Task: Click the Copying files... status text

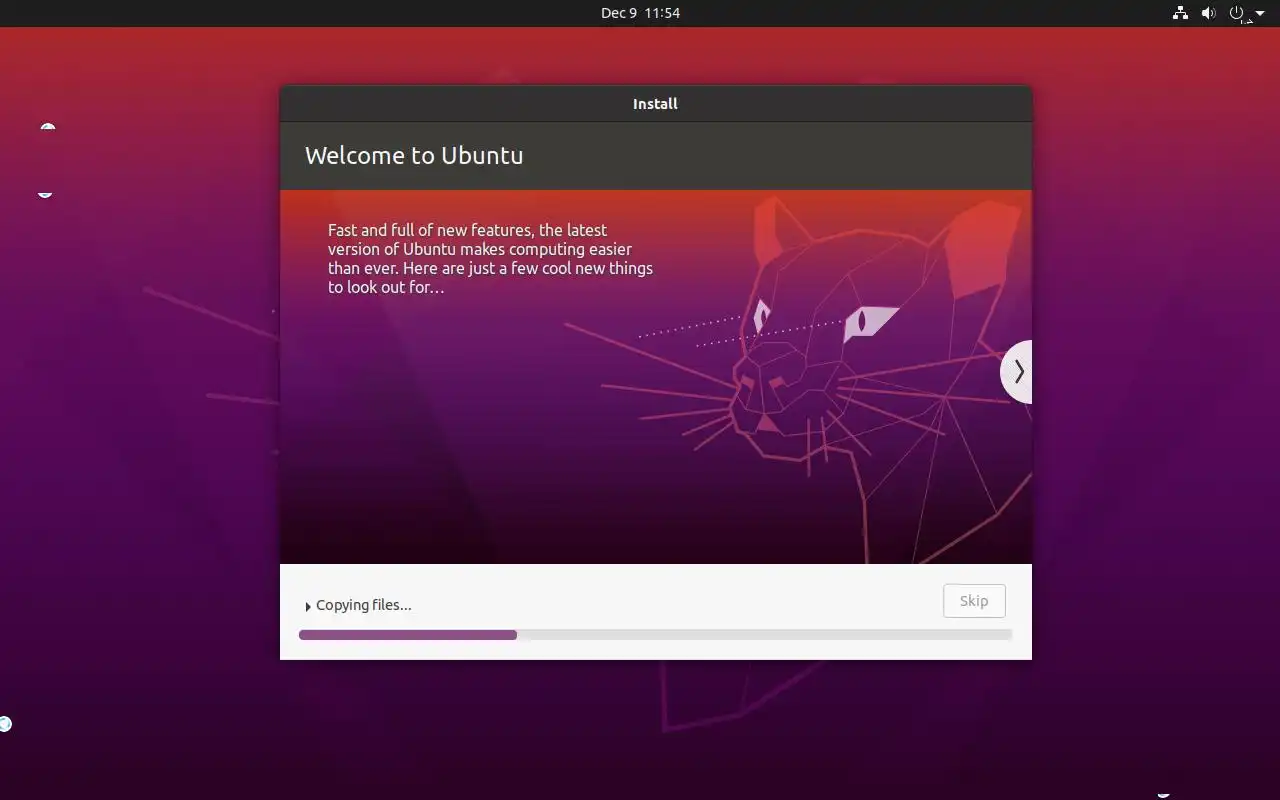Action: [364, 605]
